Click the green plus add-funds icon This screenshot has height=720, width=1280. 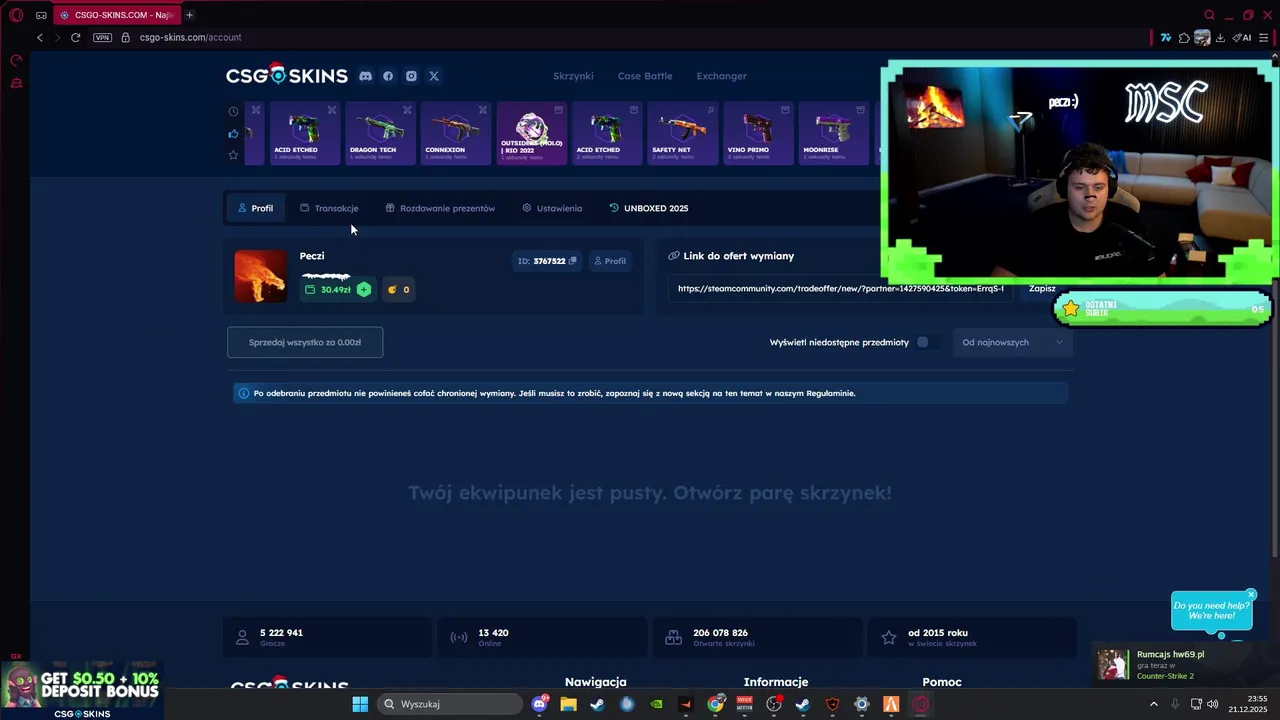(x=364, y=289)
